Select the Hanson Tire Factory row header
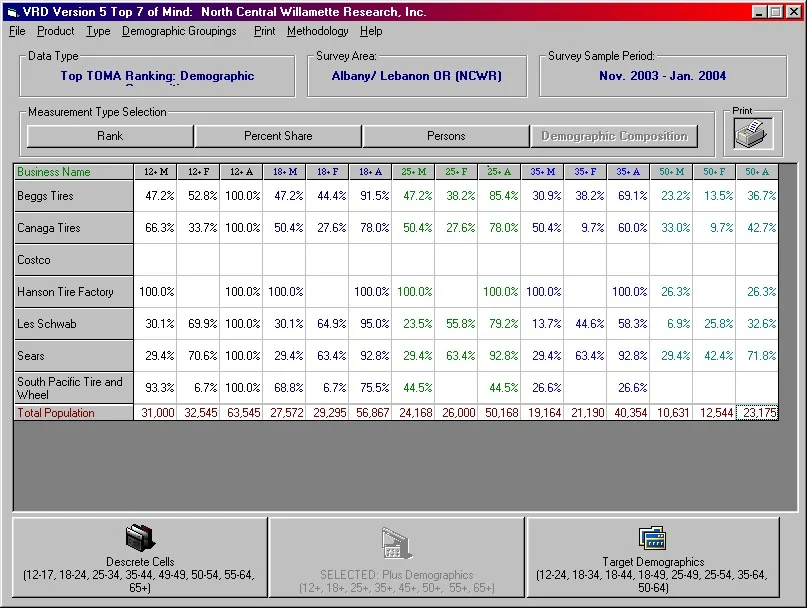Screen dimensions: 807x608 [74, 292]
